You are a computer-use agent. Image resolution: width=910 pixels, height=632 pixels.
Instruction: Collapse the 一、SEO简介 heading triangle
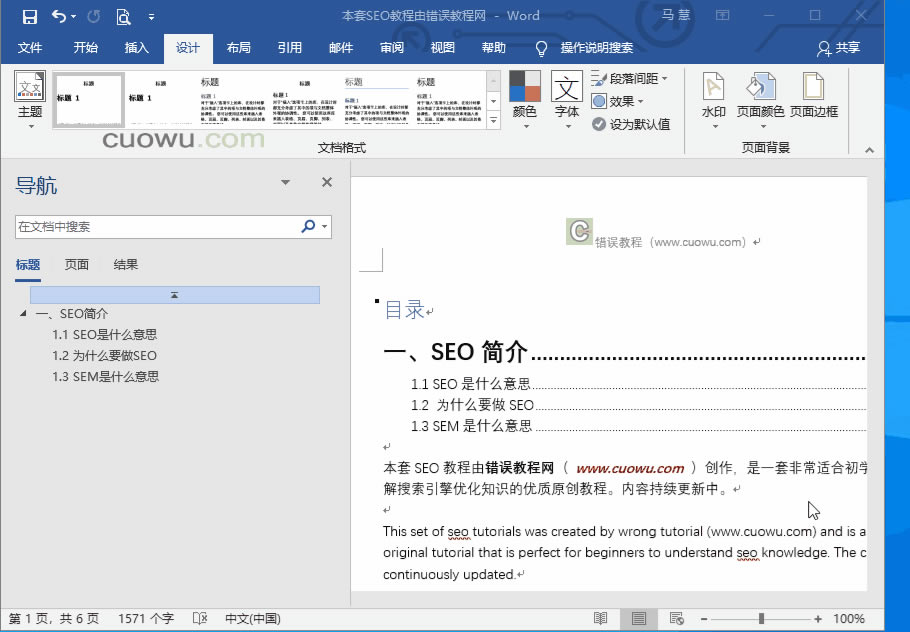tap(23, 313)
